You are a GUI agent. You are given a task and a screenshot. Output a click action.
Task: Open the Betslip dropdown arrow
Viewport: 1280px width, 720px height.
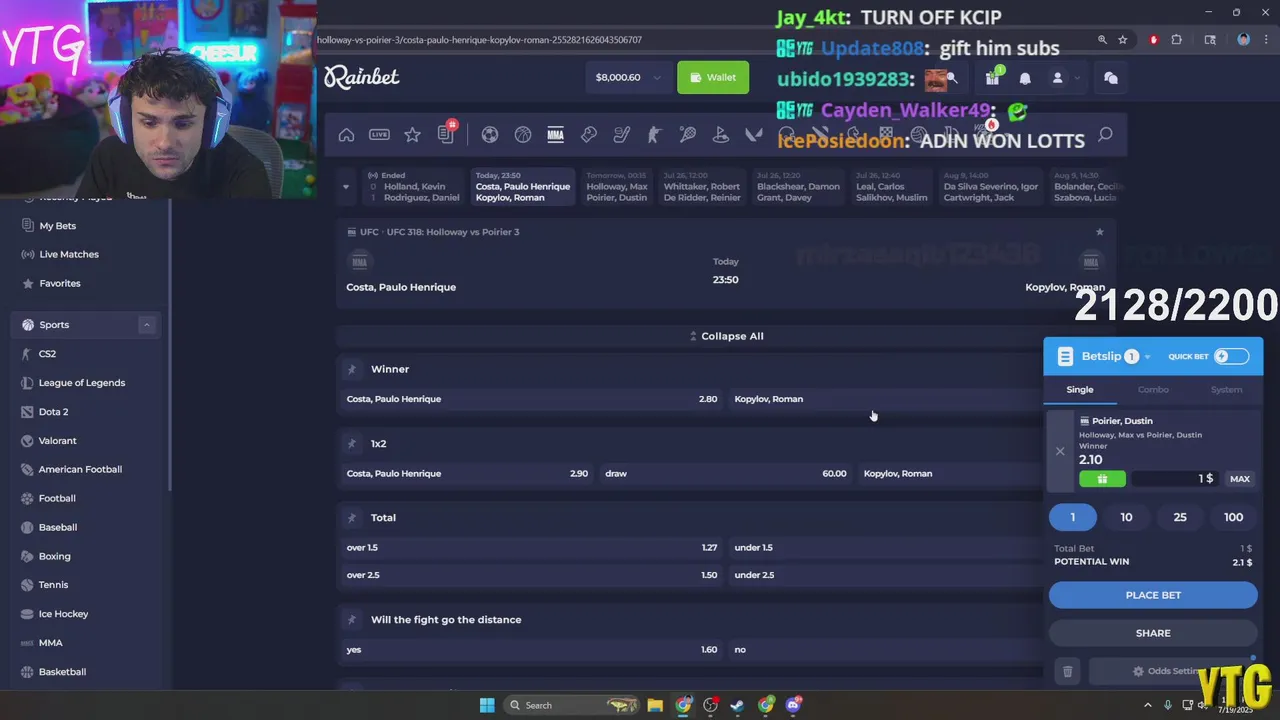tap(1147, 357)
